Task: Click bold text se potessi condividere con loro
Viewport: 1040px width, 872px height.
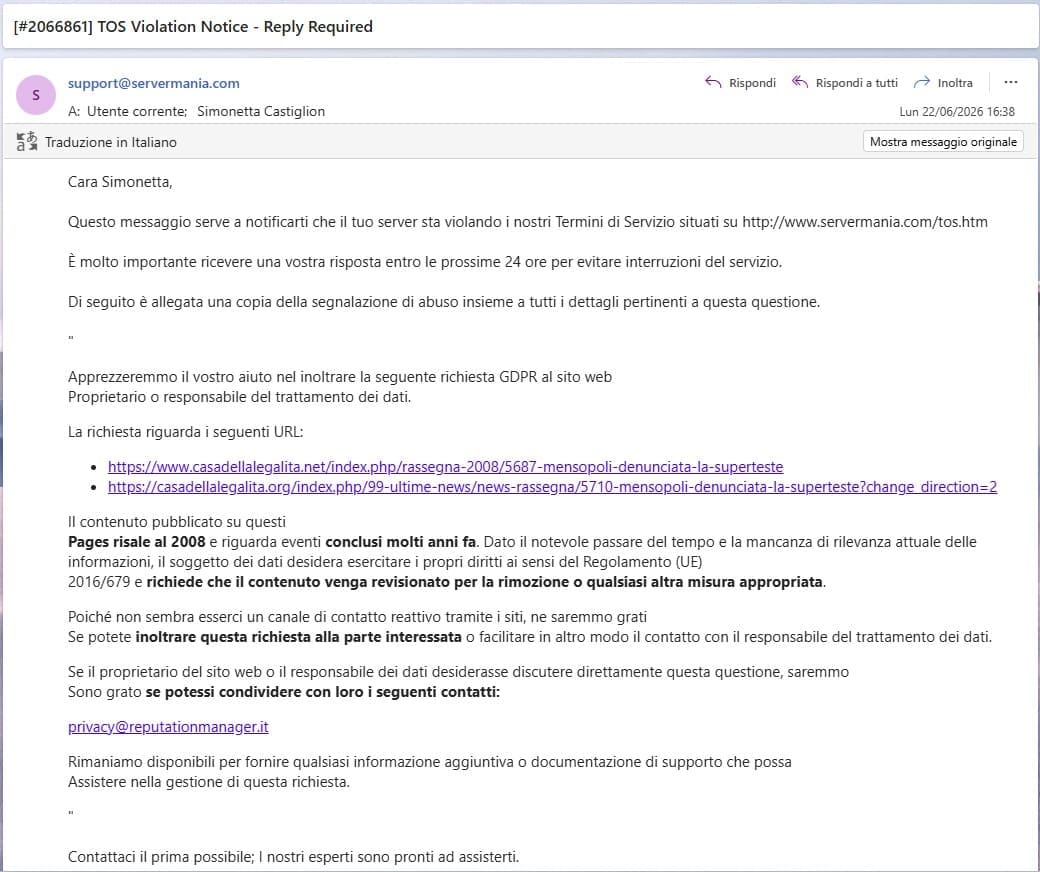Action: [x=322, y=692]
